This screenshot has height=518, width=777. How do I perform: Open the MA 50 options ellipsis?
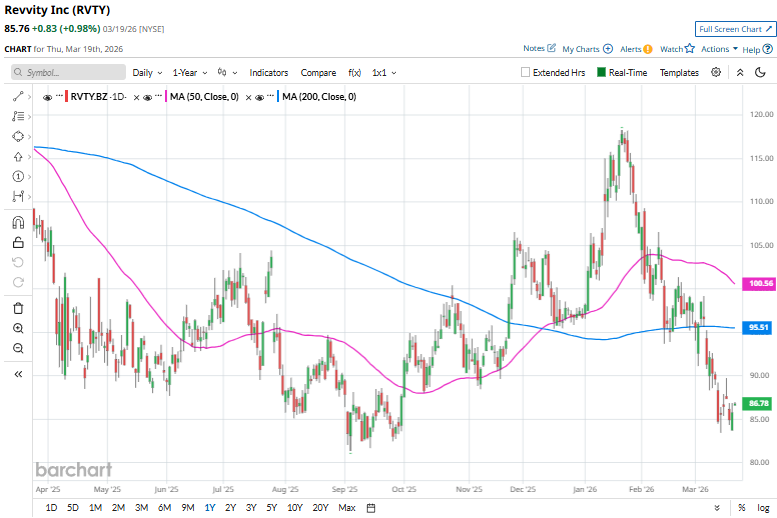pyautogui.click(x=159, y=96)
